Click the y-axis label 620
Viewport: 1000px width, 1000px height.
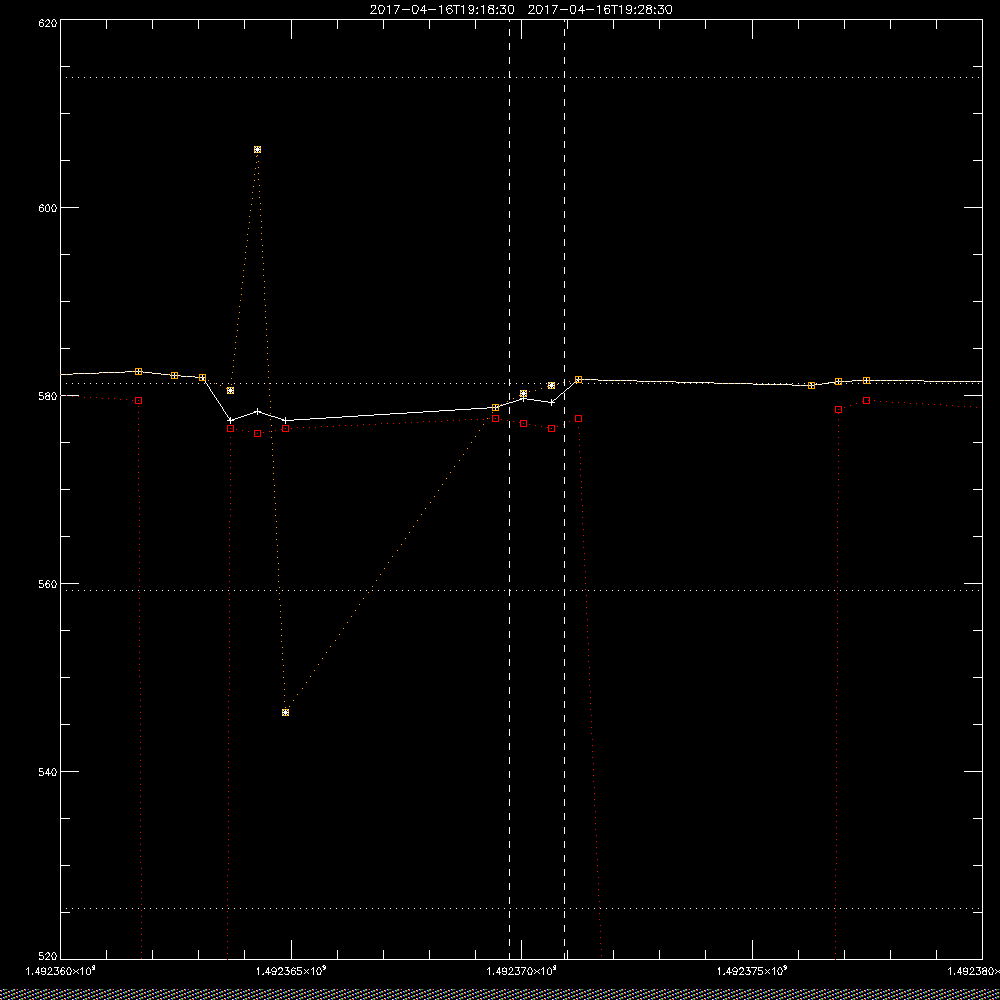(48, 22)
